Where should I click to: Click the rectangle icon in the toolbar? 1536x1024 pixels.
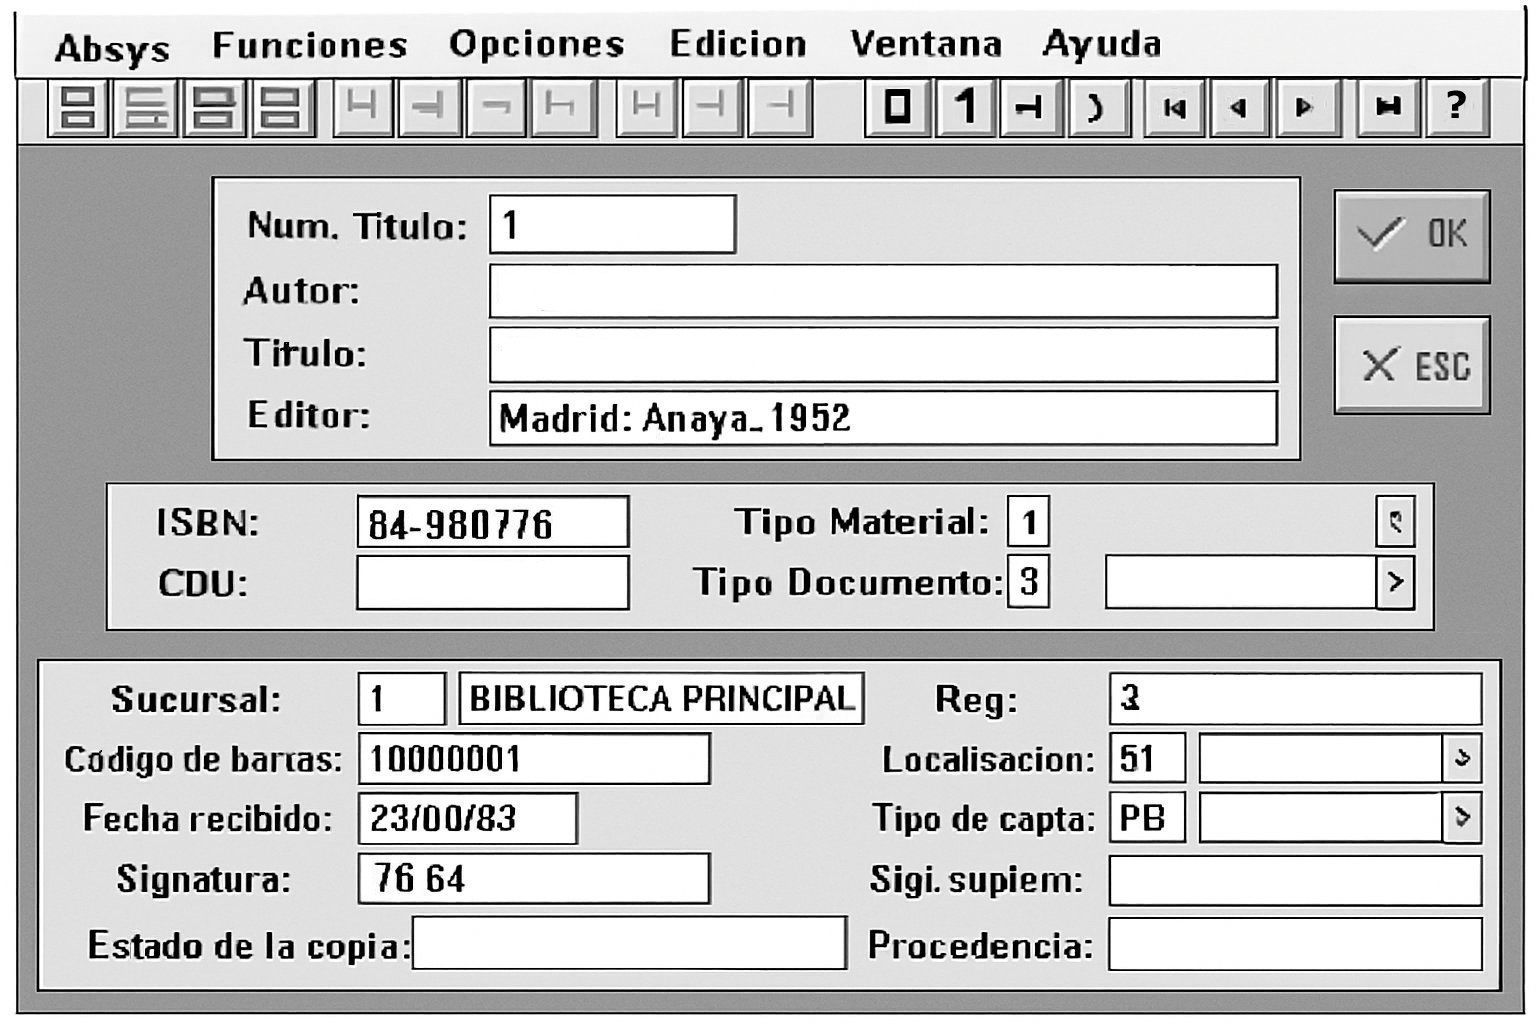(x=897, y=106)
